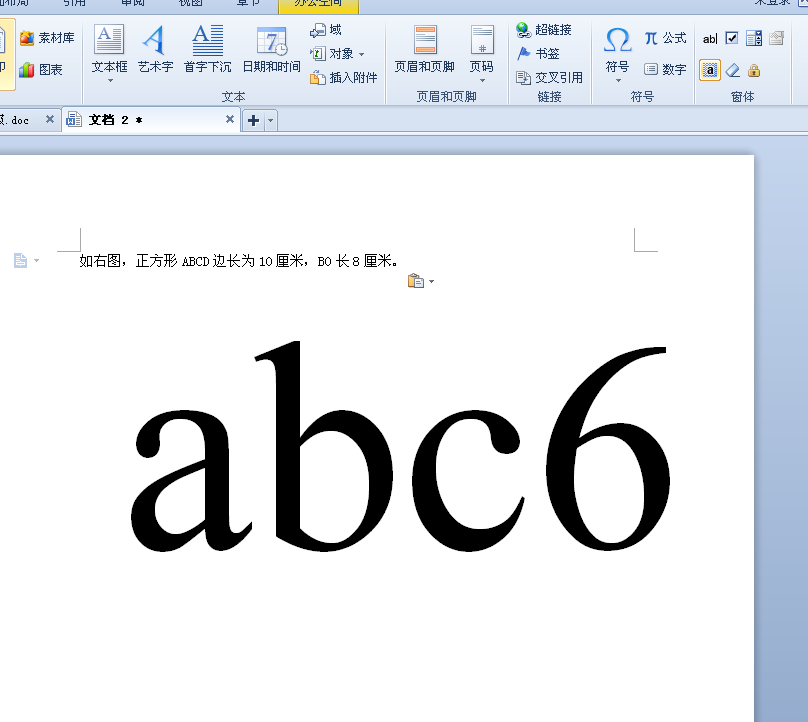Open the 素材库 material library
808x722 pixels.
47,38
